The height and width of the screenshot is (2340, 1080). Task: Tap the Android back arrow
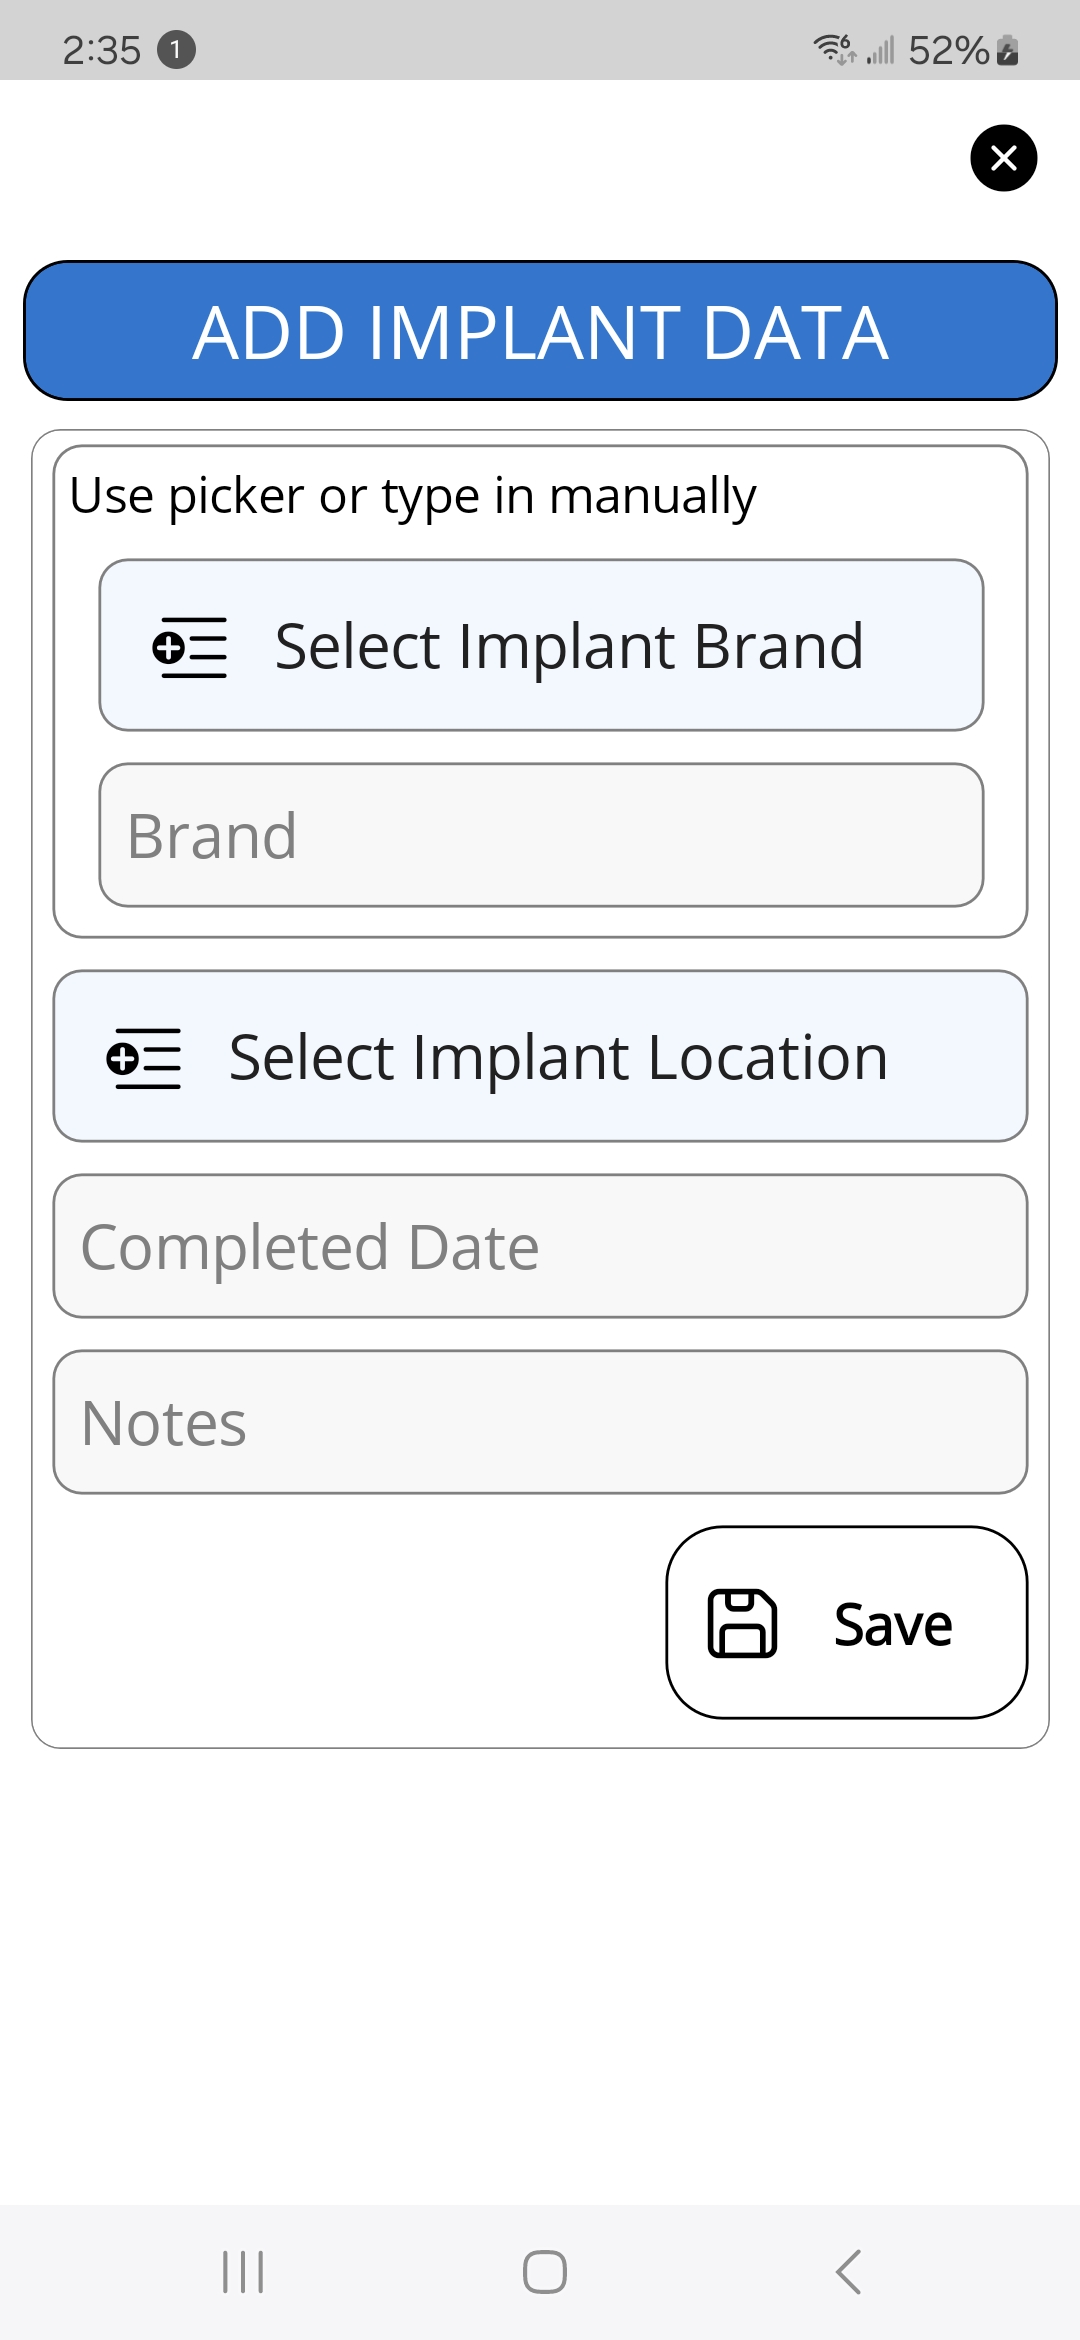848,2272
